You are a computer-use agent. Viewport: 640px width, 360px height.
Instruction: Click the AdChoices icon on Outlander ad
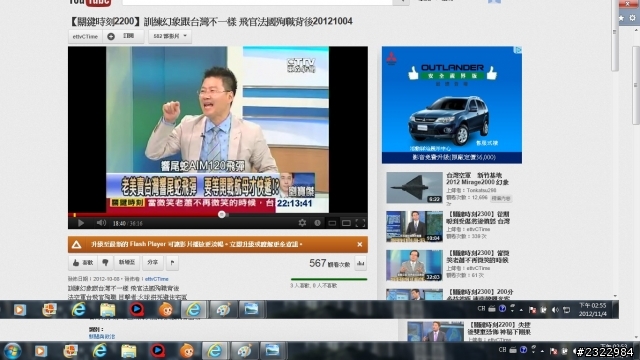click(518, 50)
